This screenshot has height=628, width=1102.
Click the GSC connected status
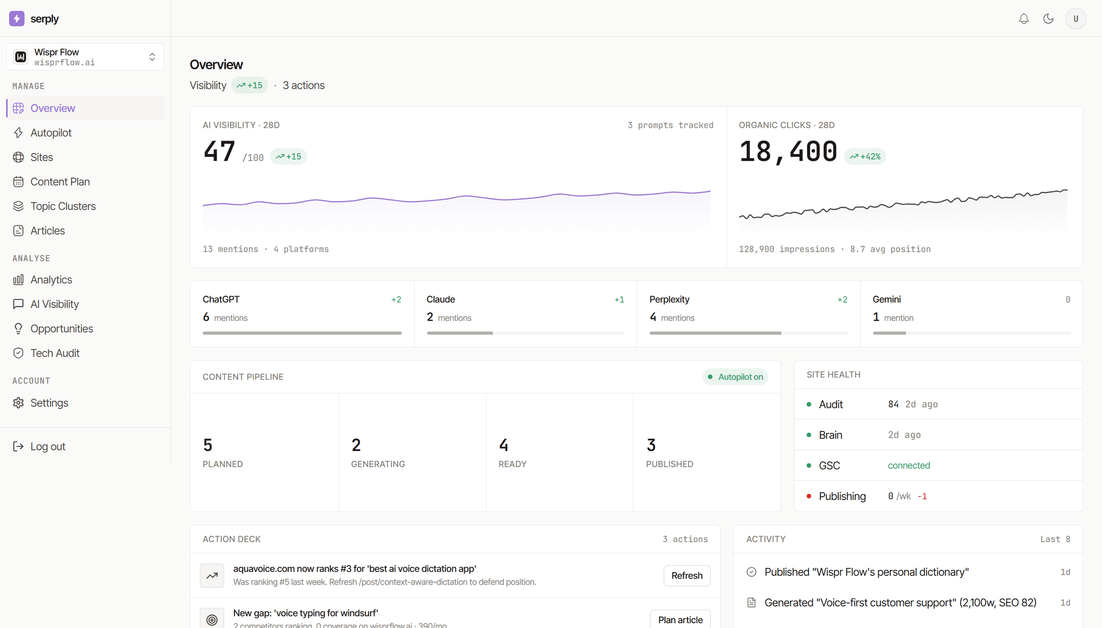tap(909, 466)
